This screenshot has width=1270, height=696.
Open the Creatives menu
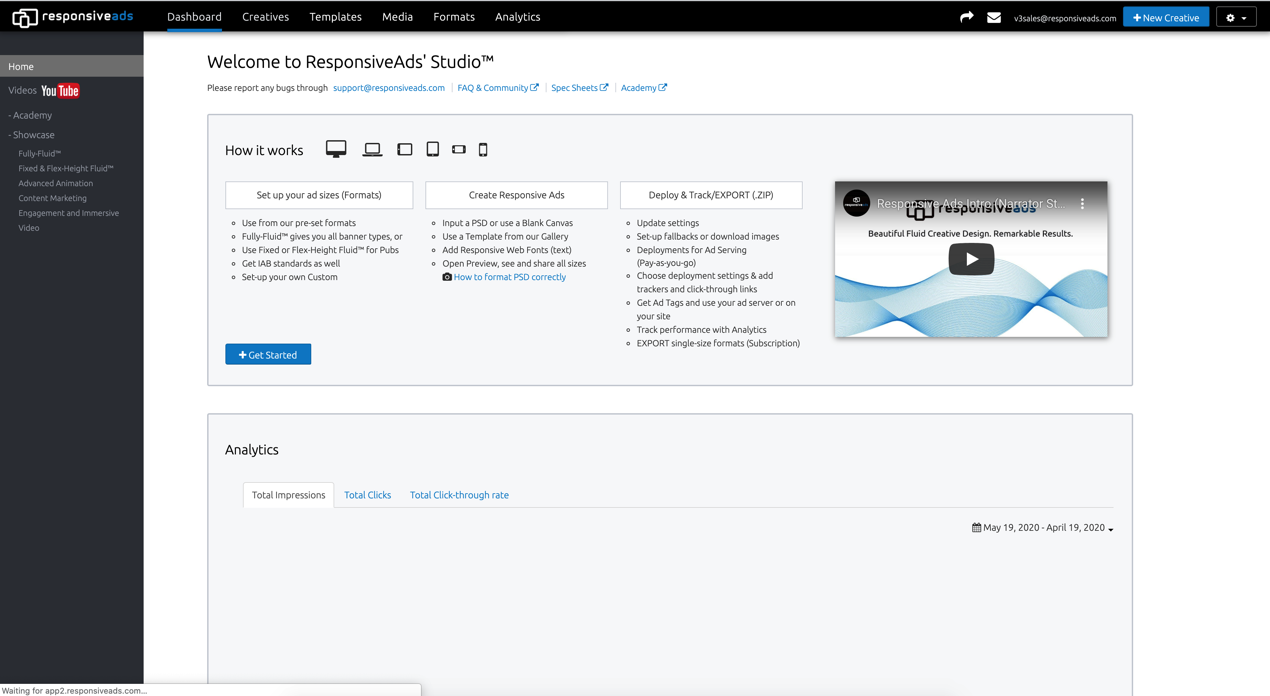pyautogui.click(x=265, y=17)
